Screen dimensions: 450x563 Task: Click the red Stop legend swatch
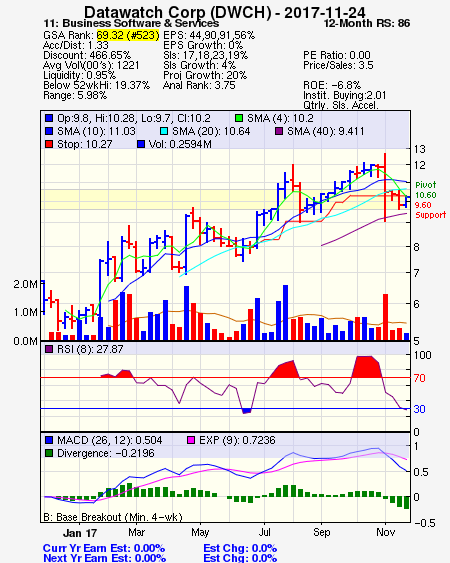[49, 144]
